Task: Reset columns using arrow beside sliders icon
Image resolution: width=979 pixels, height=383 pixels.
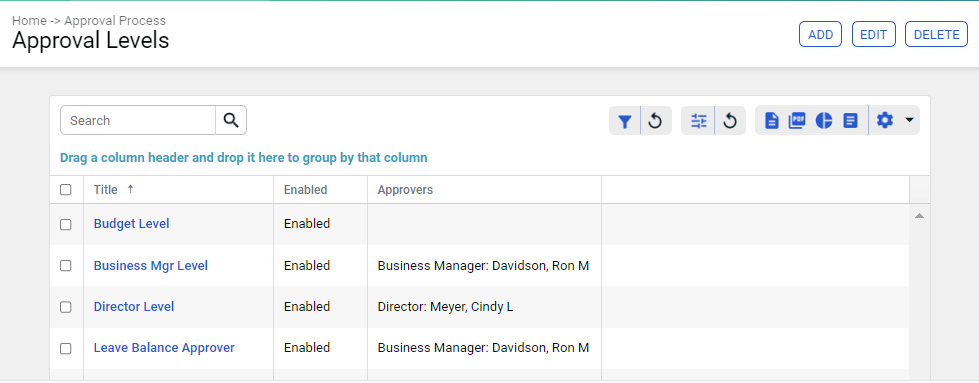Action: [x=730, y=121]
